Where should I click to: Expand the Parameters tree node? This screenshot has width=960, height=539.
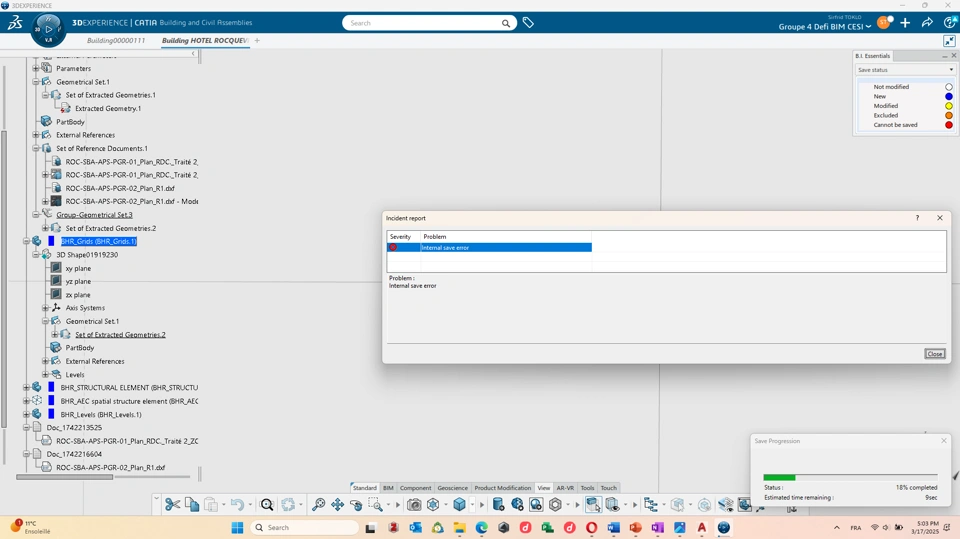(36, 68)
